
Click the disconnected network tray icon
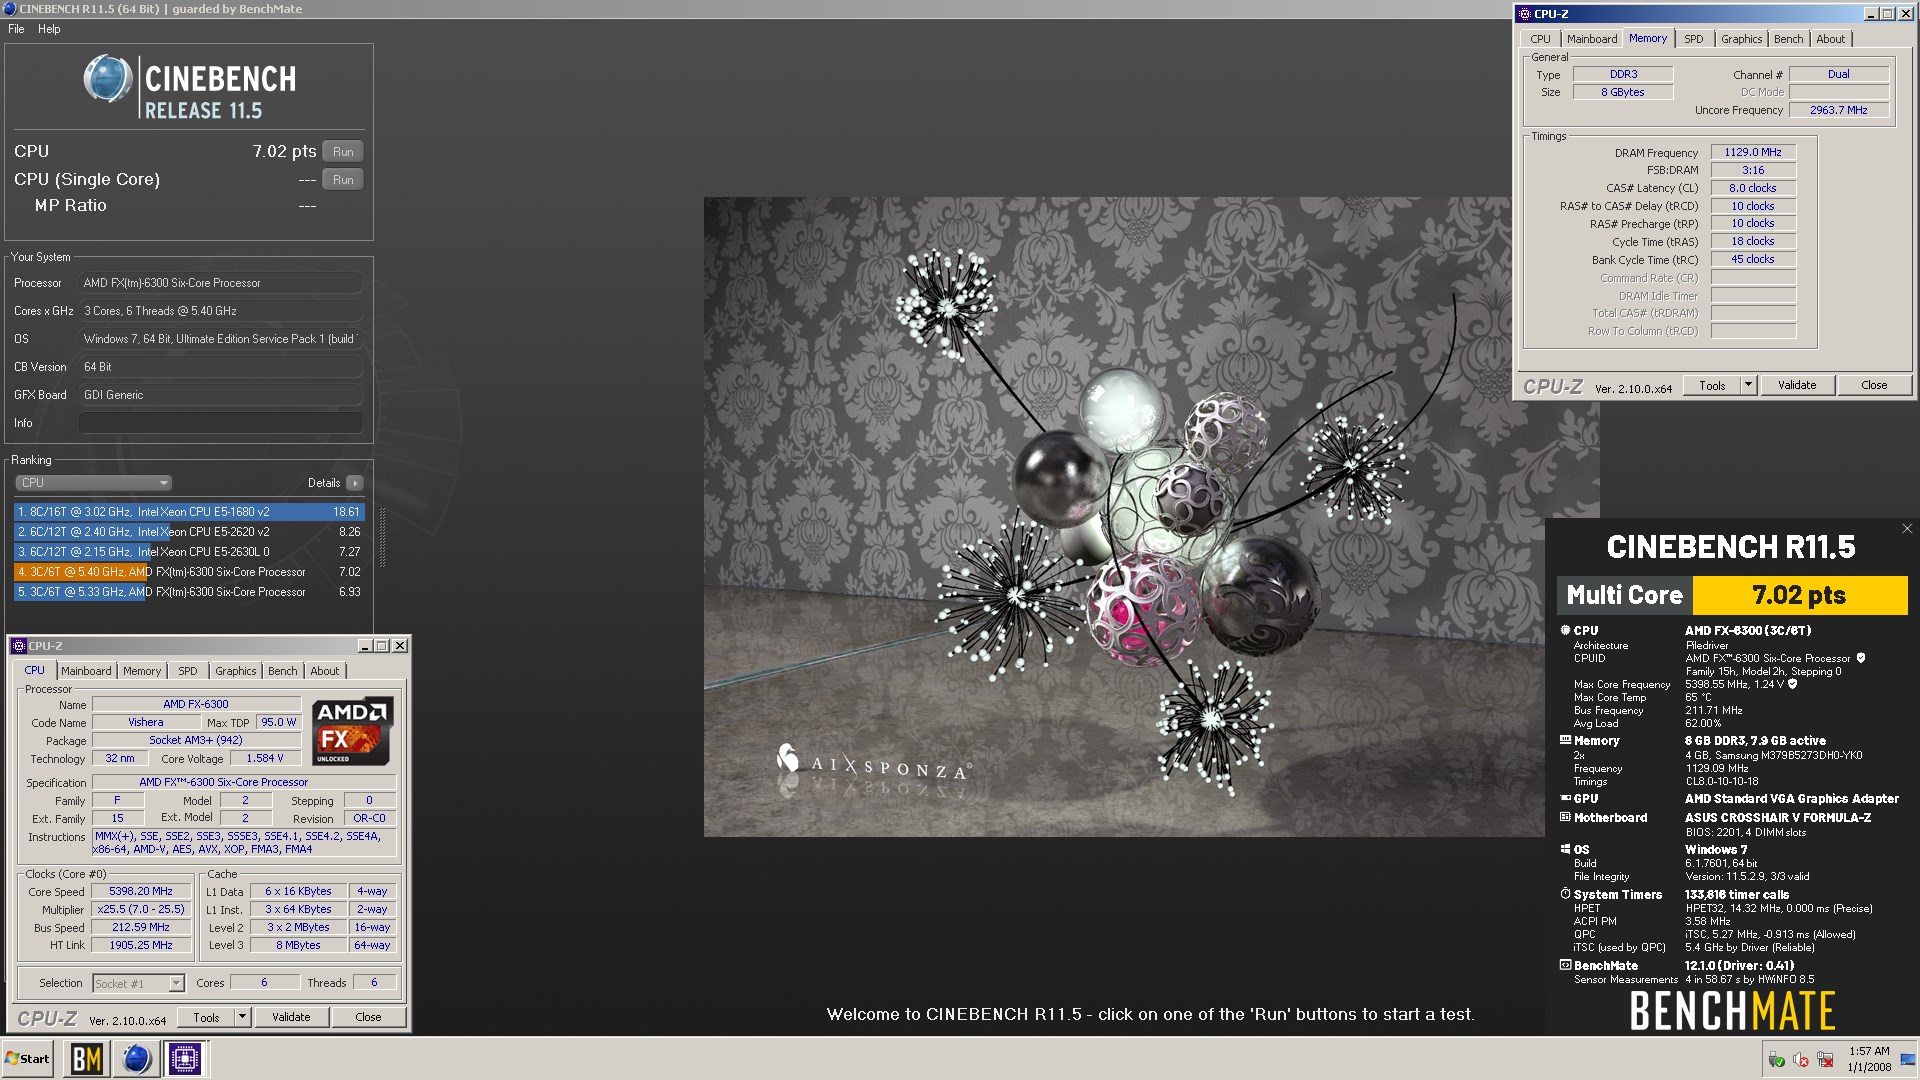click(x=1825, y=1059)
